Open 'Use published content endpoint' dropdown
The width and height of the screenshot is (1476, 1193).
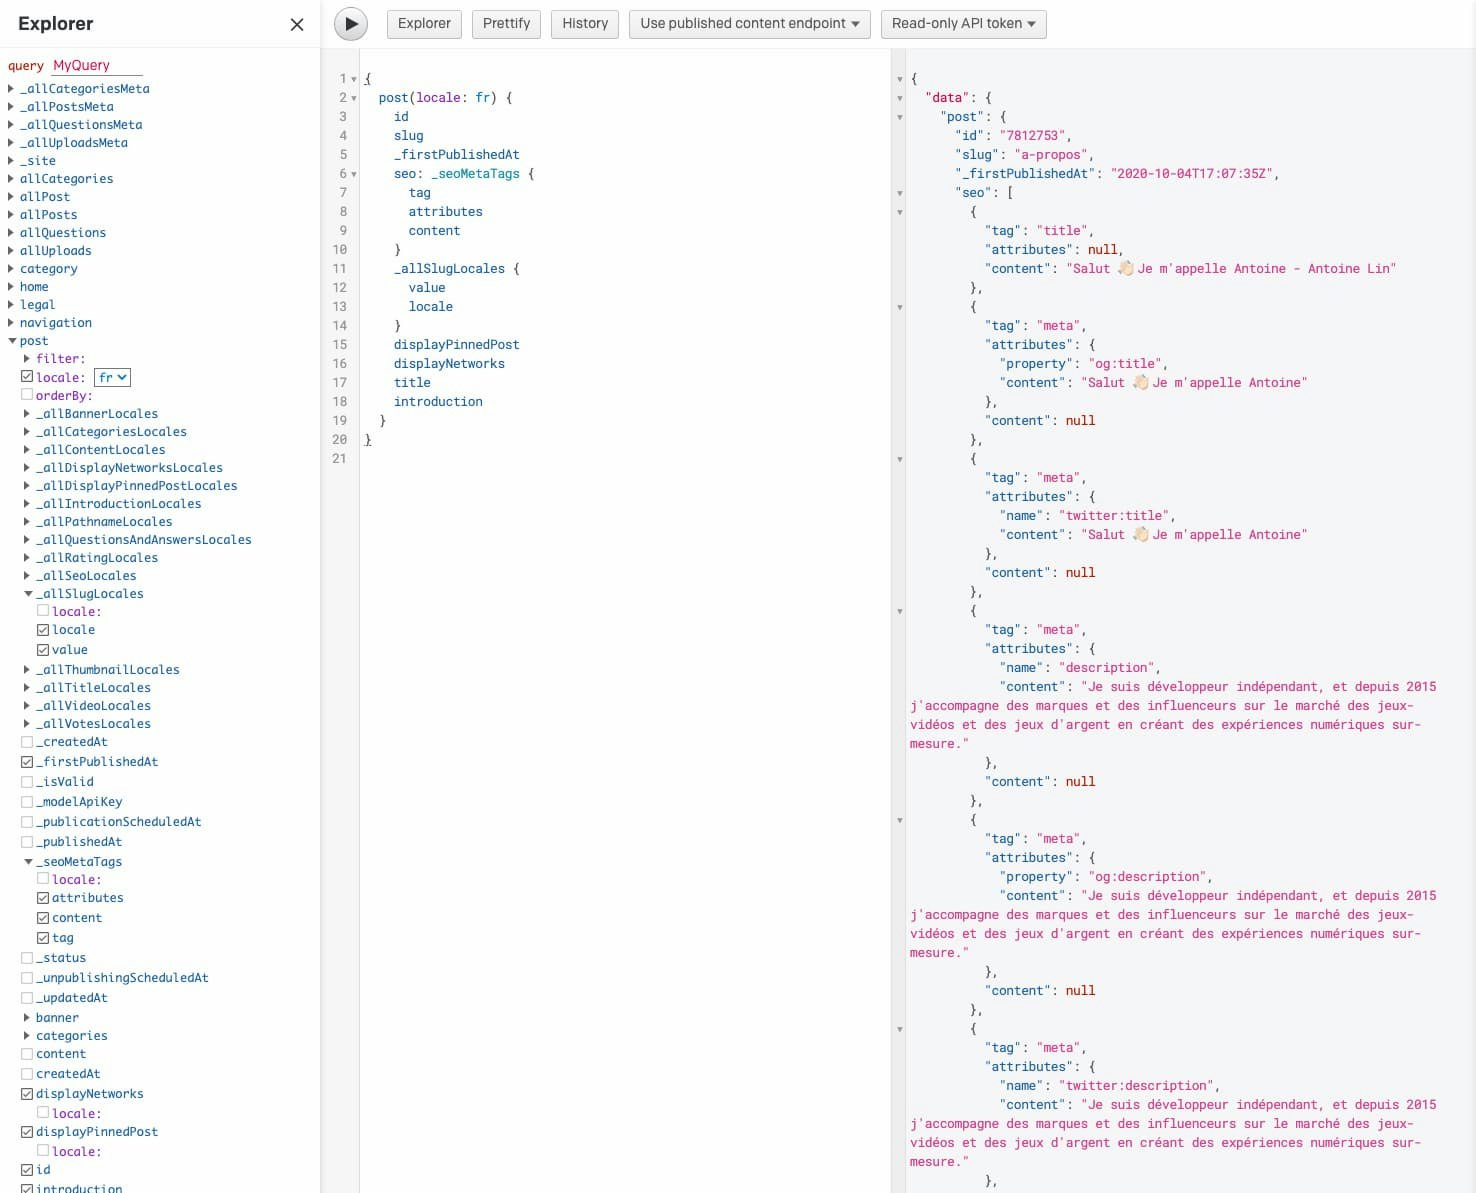(750, 24)
